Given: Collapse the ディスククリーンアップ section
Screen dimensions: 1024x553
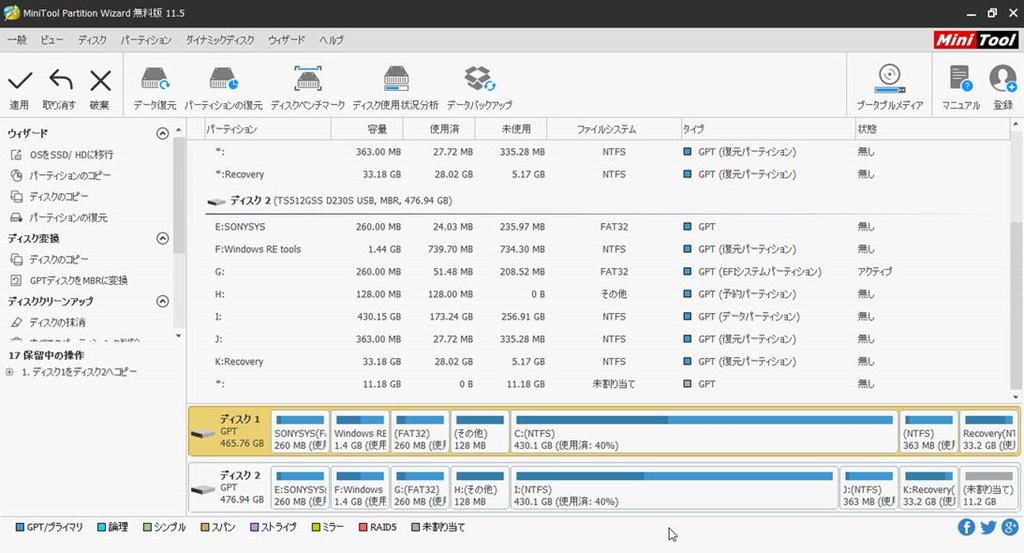Looking at the screenshot, I should click(163, 302).
